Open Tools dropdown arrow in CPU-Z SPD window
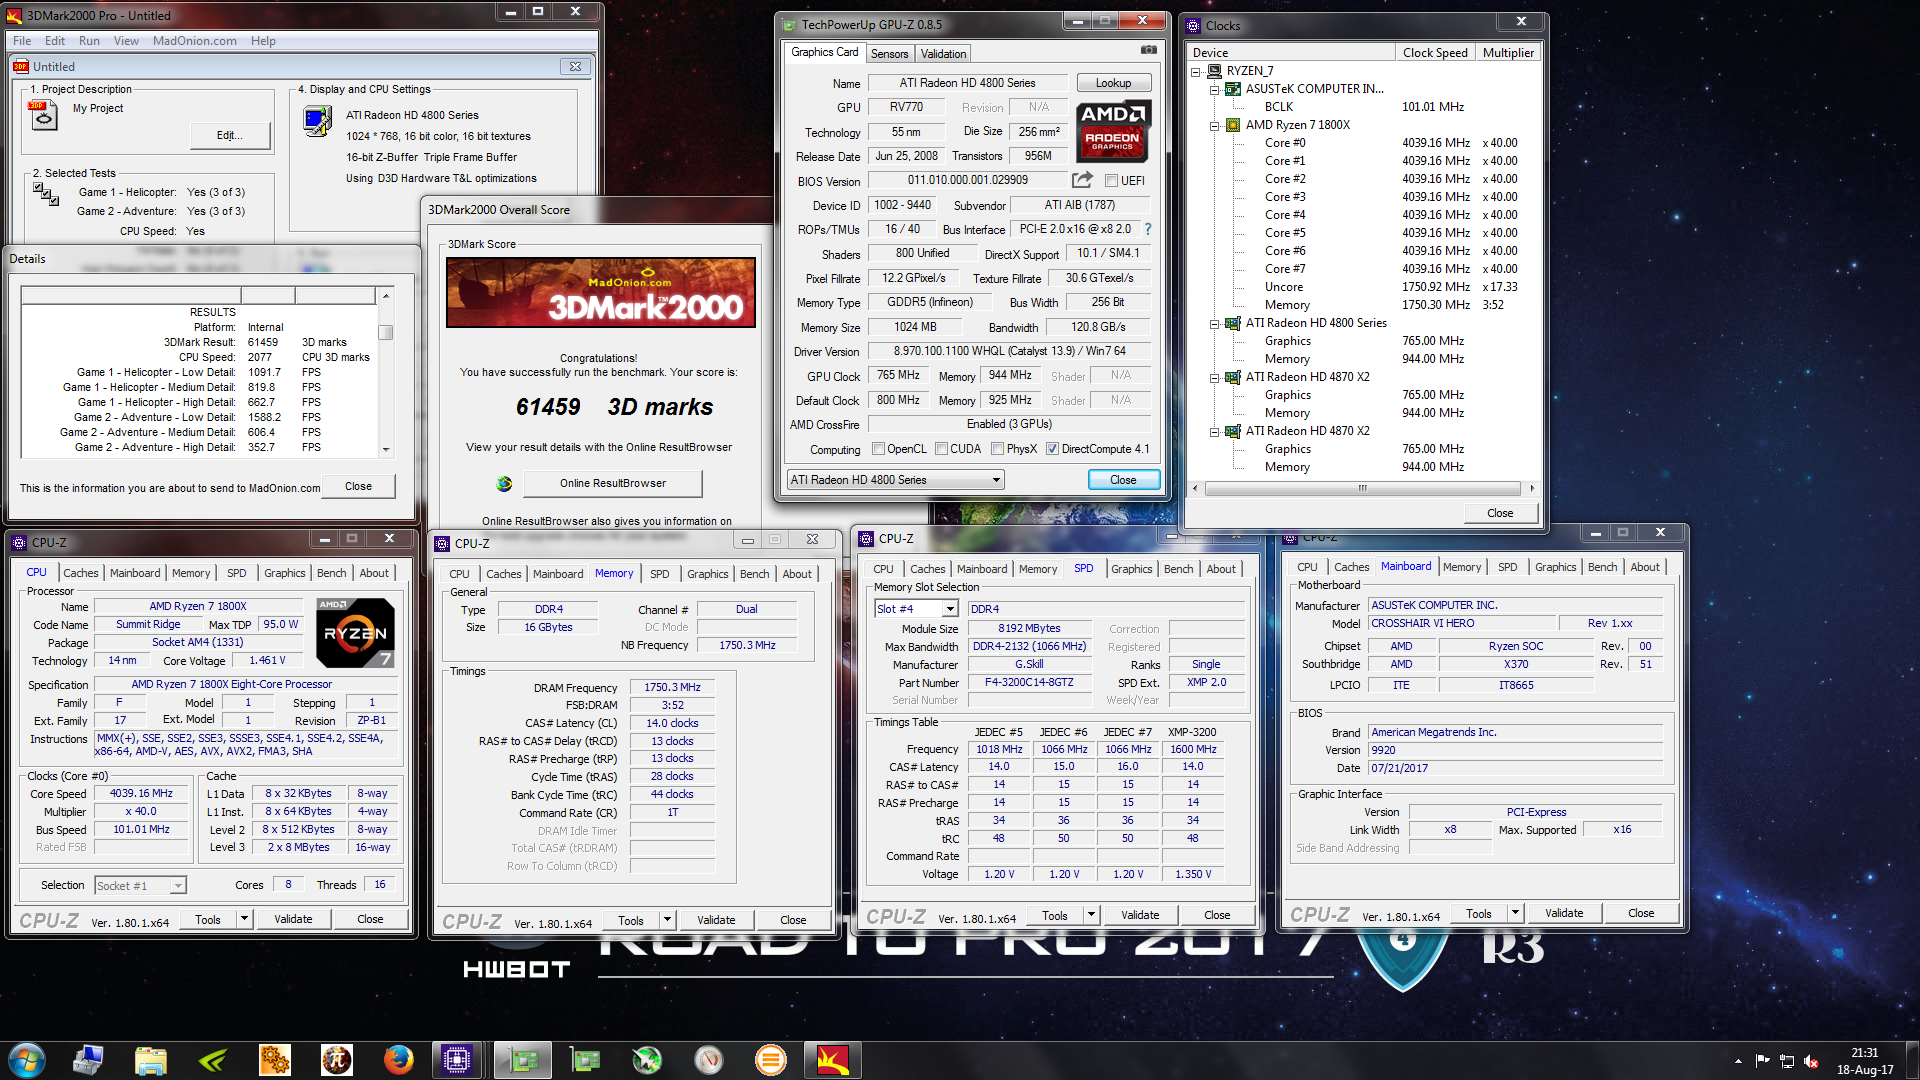Viewport: 1920px width, 1080px height. point(1091,915)
